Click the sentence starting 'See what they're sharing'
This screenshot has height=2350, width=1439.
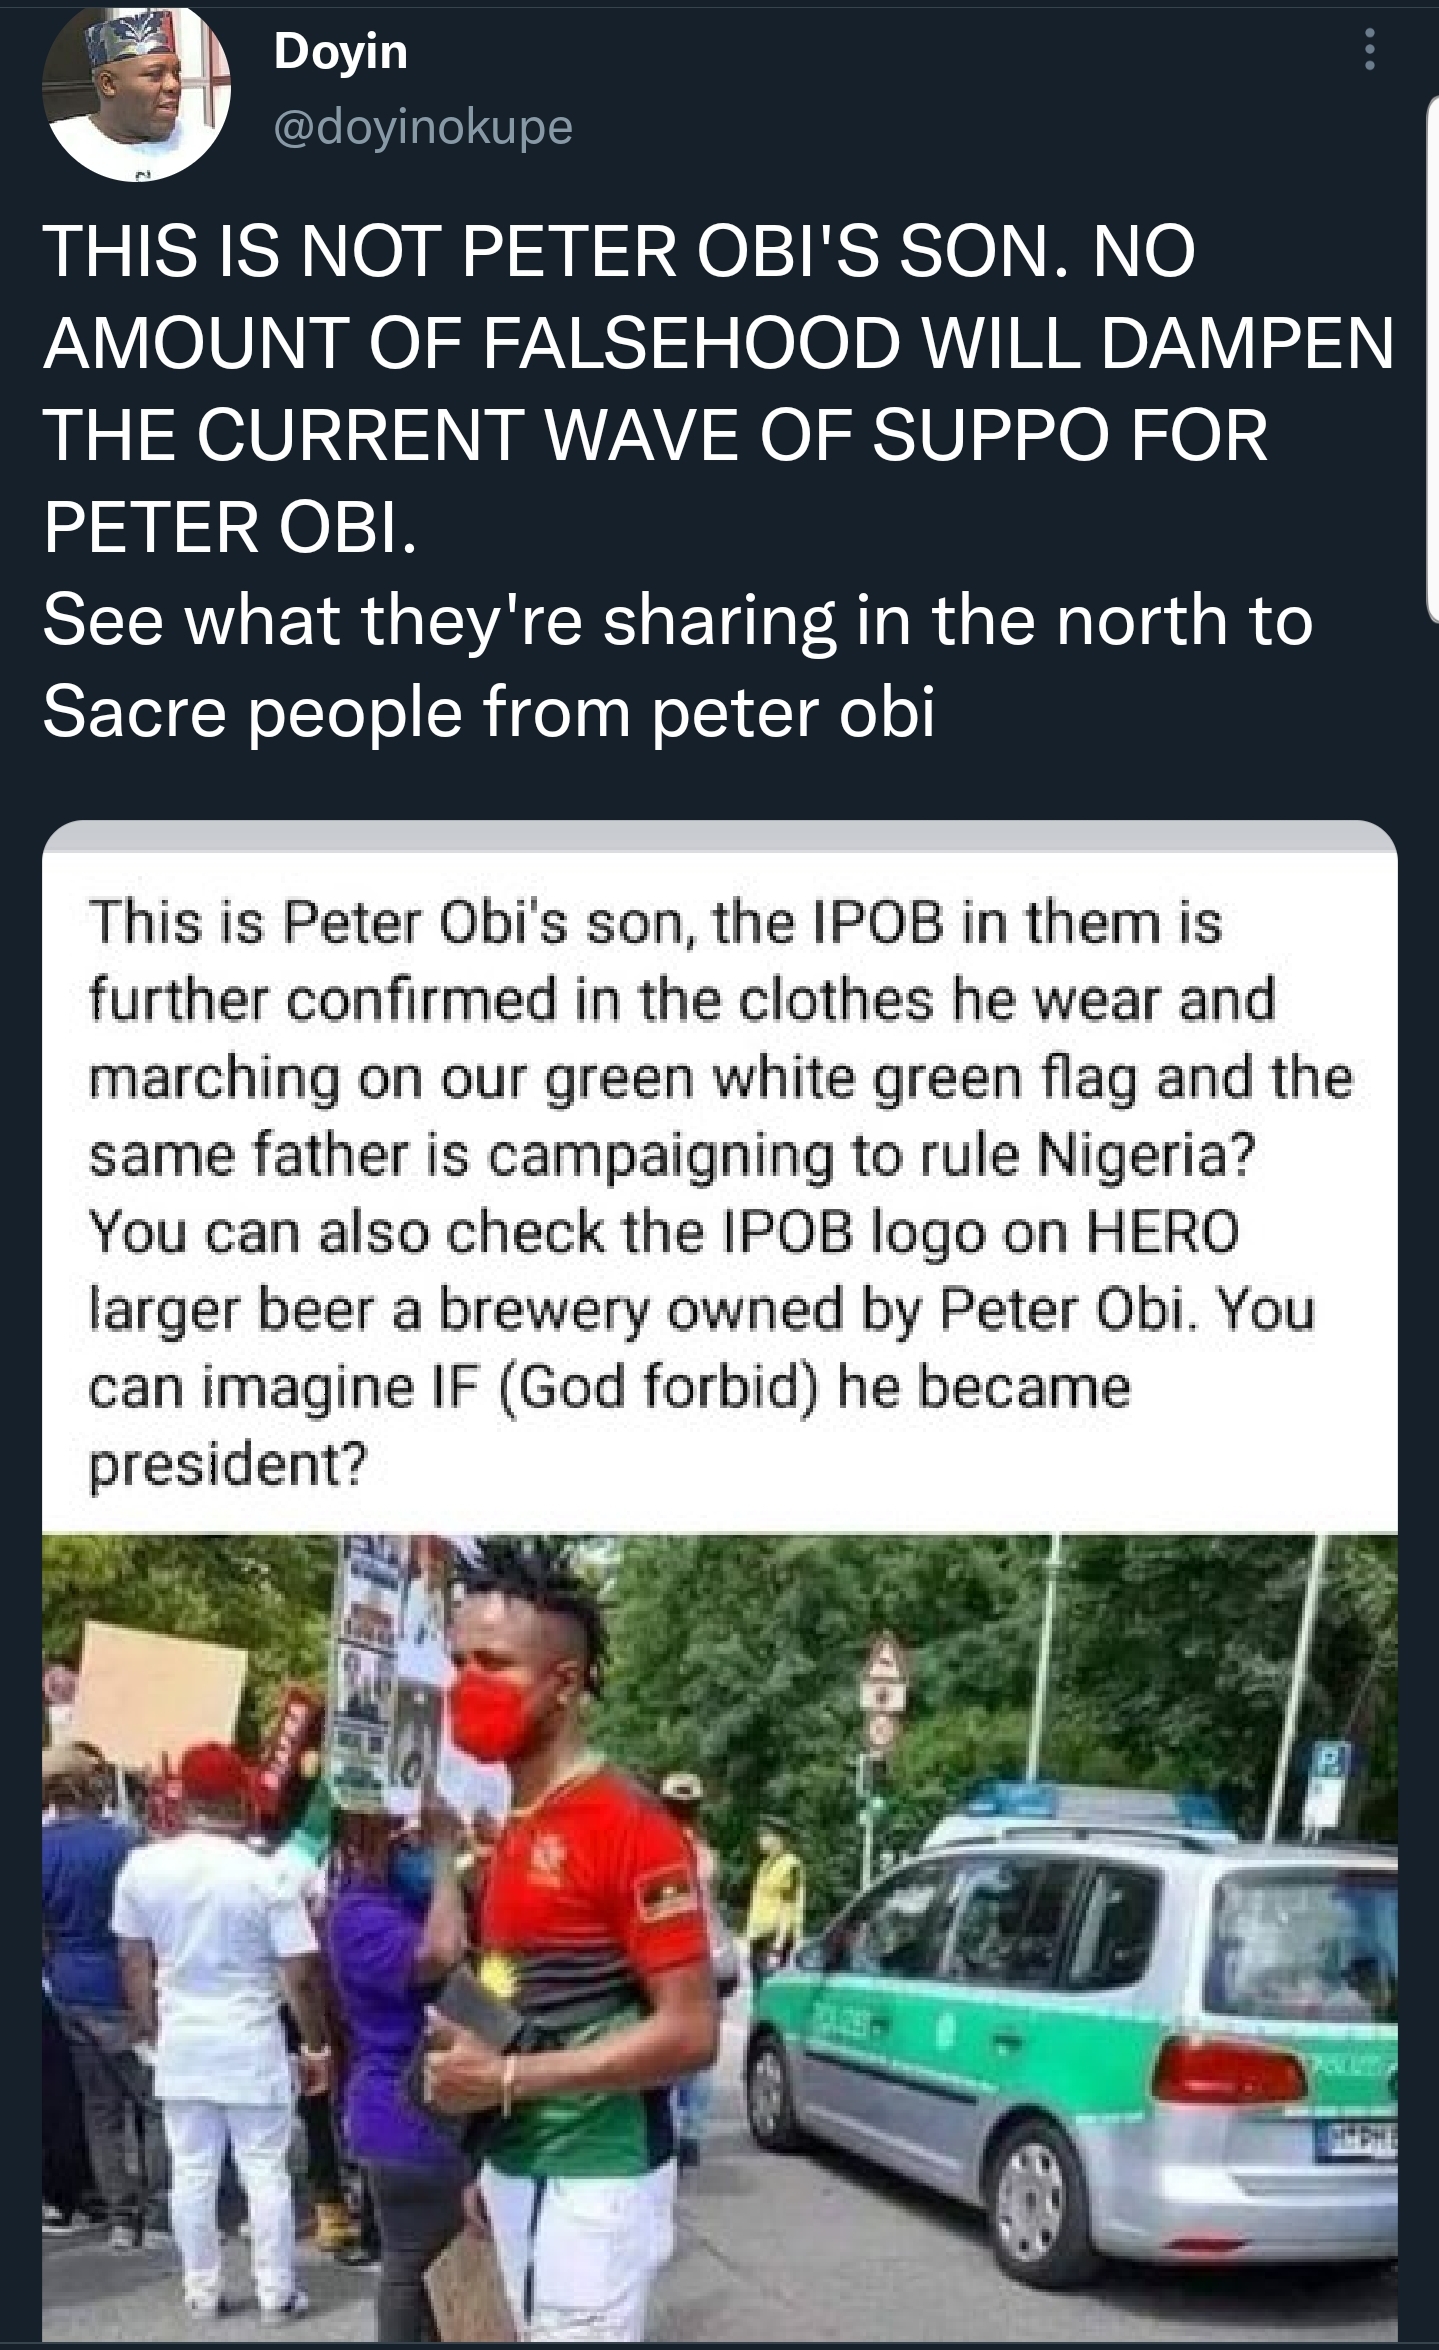pos(676,620)
